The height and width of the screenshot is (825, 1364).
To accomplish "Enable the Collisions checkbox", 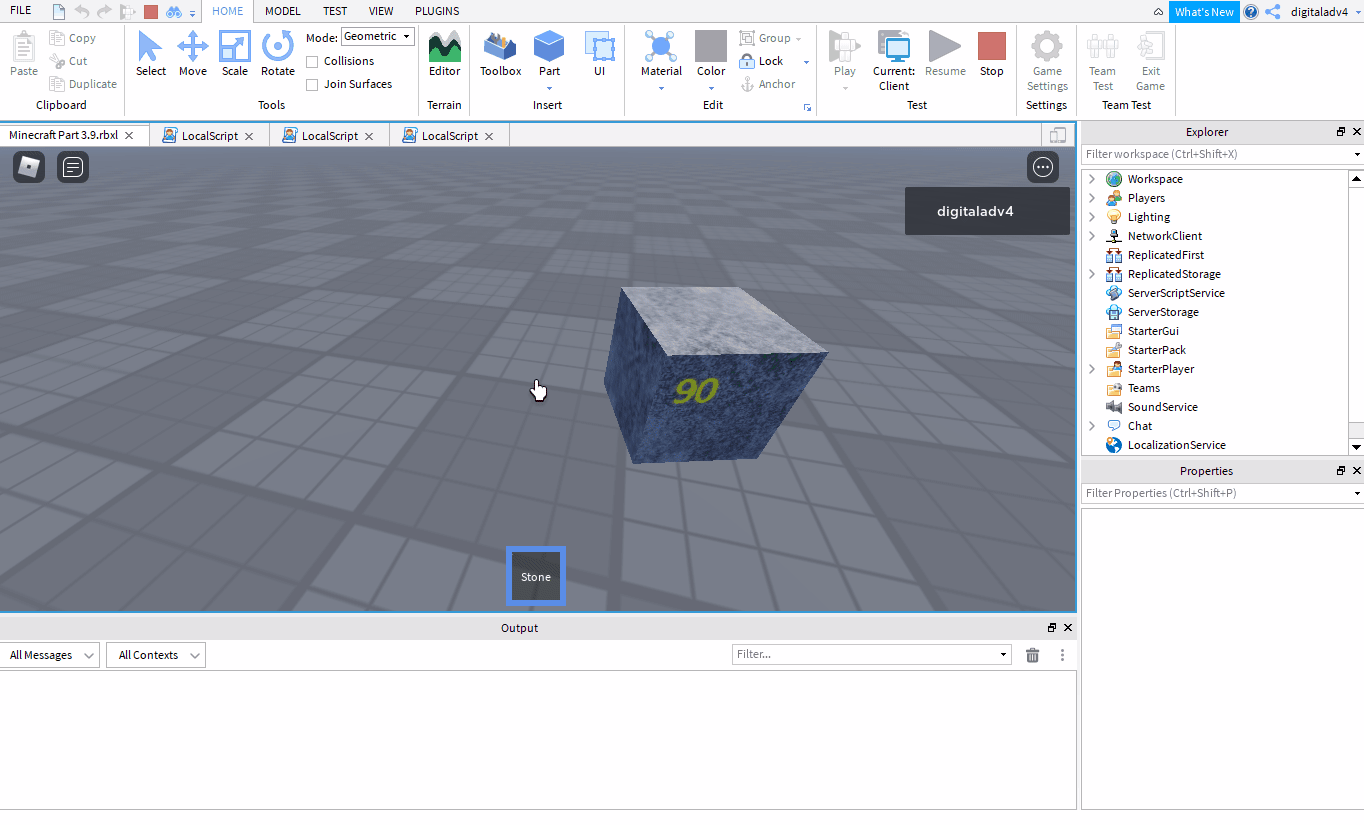I will tap(312, 61).
